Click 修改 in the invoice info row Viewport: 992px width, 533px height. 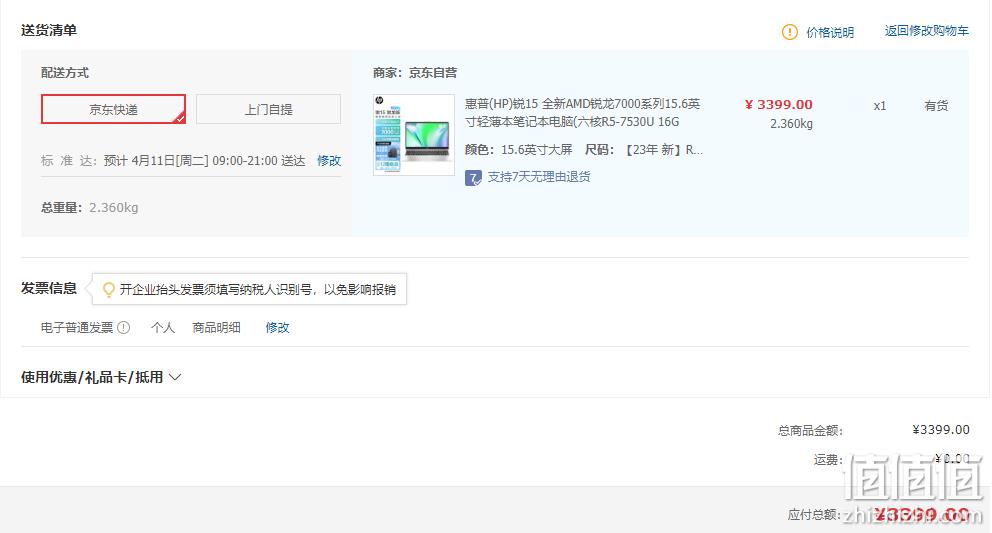pos(277,327)
